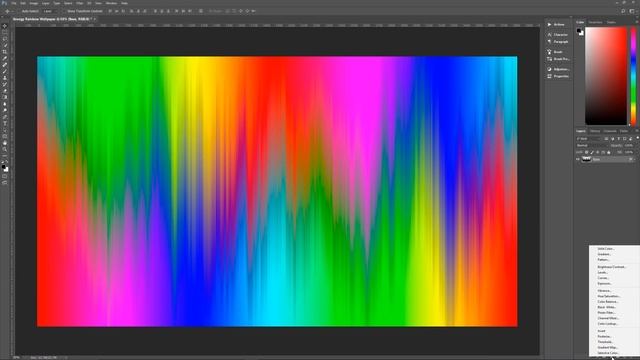Viewport: 640px width, 360px height.
Task: Switch to the Swatches tab
Action: pos(595,22)
